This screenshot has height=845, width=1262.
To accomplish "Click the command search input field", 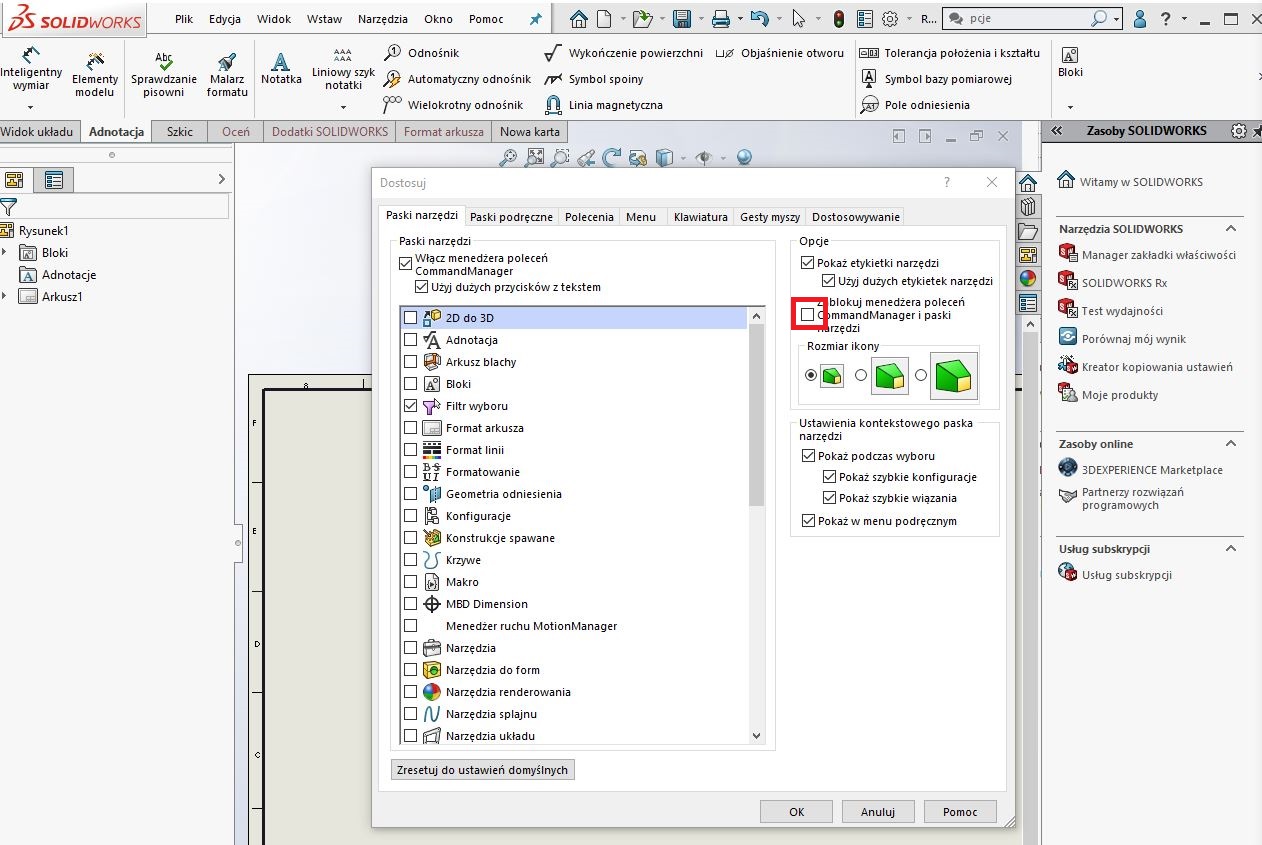I will coord(1026,18).
